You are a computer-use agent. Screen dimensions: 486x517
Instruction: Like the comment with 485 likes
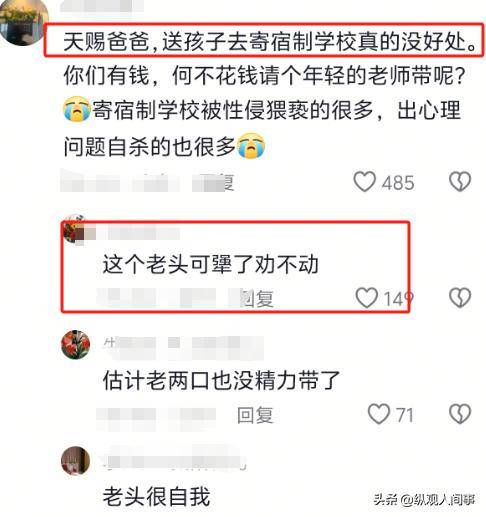[365, 181]
